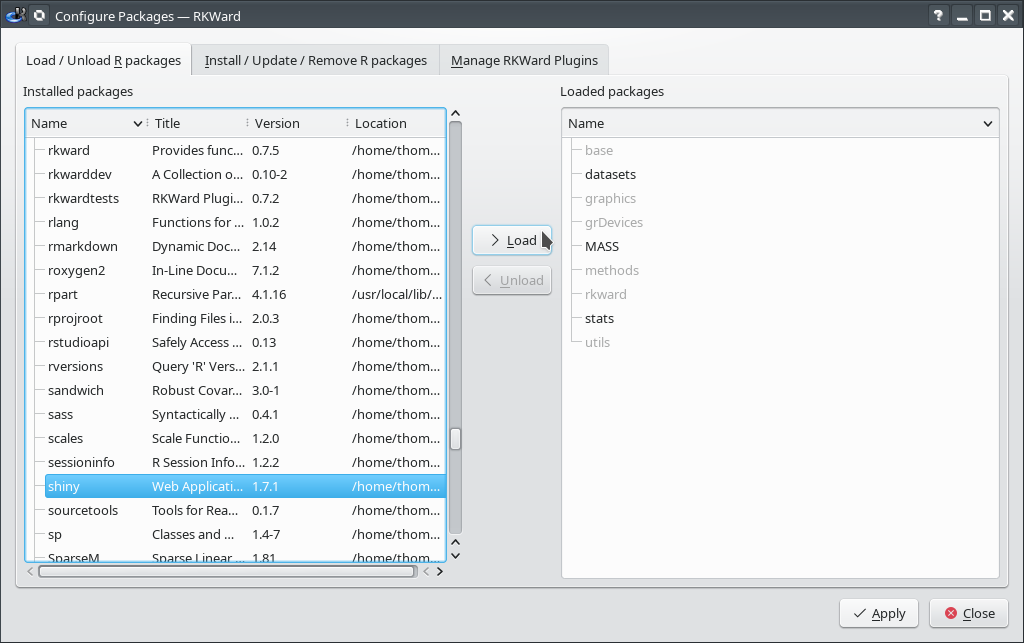The width and height of the screenshot is (1024, 643).
Task: Select the rlang package
Action: (245, 223)
